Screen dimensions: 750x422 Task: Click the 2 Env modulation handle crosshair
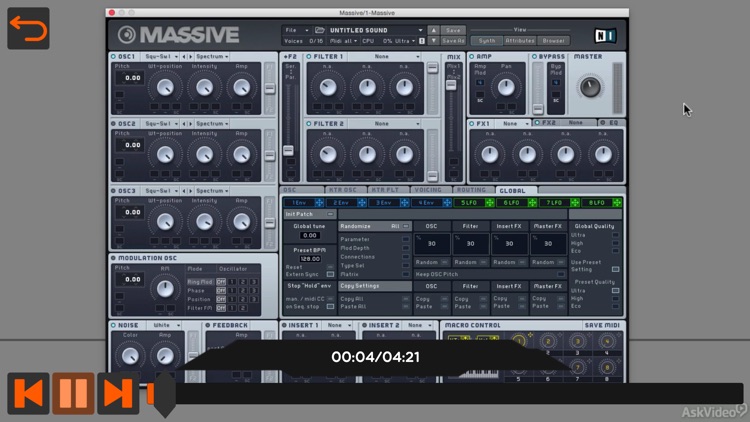(362, 203)
